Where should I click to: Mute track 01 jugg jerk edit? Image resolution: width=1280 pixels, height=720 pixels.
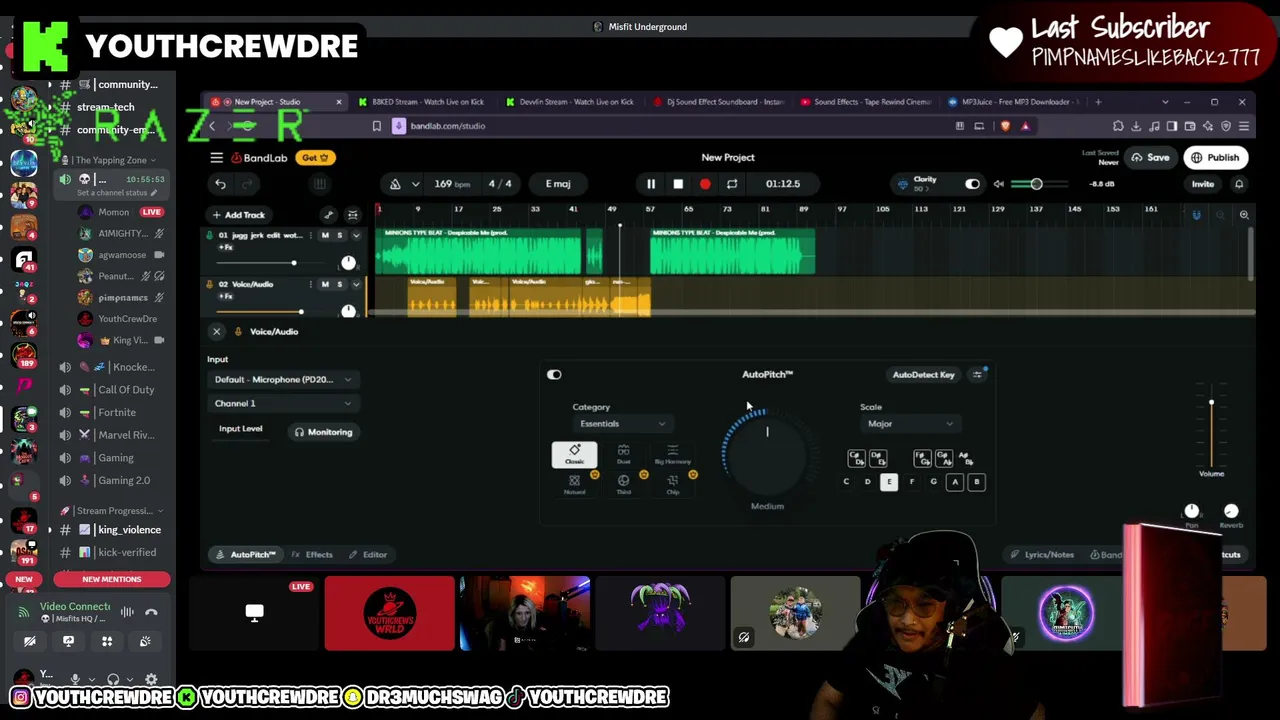[x=325, y=236]
